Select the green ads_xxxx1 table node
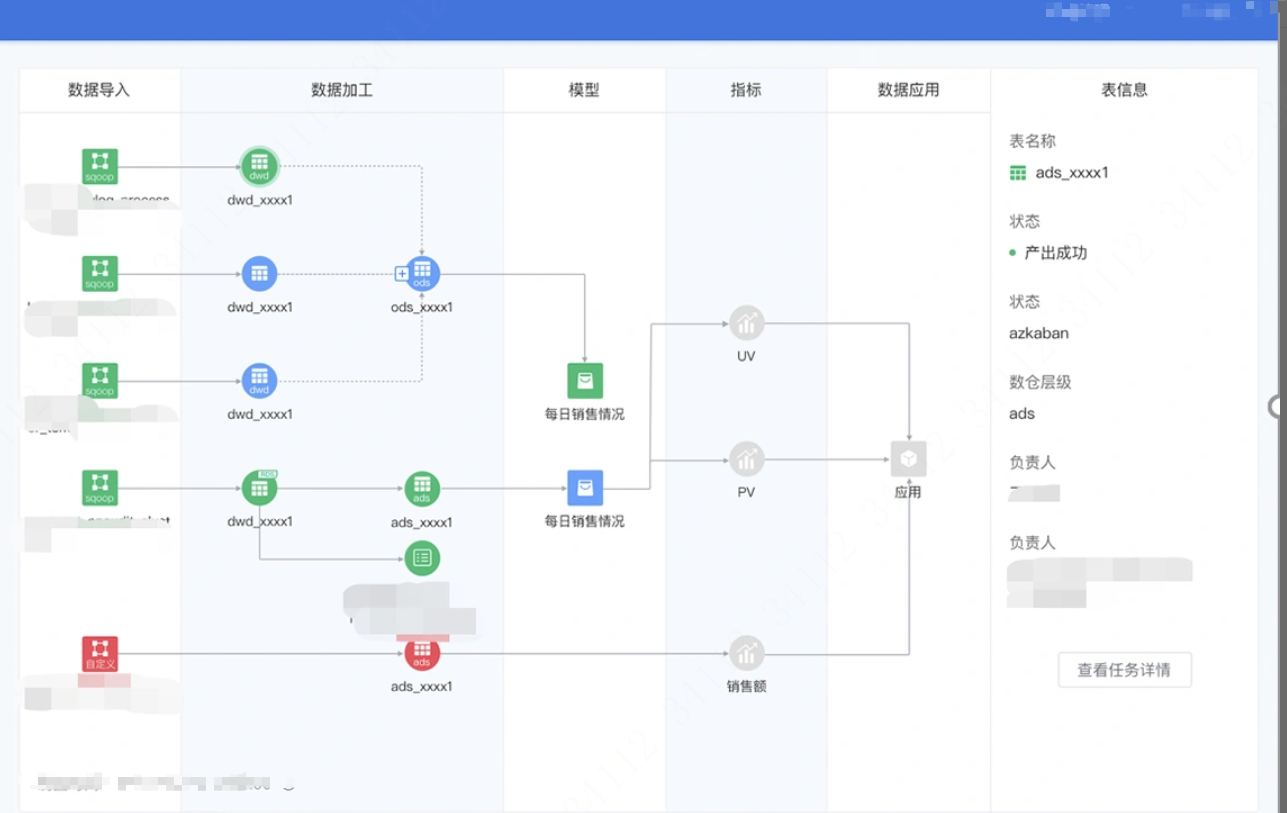The image size is (1287, 813). coord(422,489)
